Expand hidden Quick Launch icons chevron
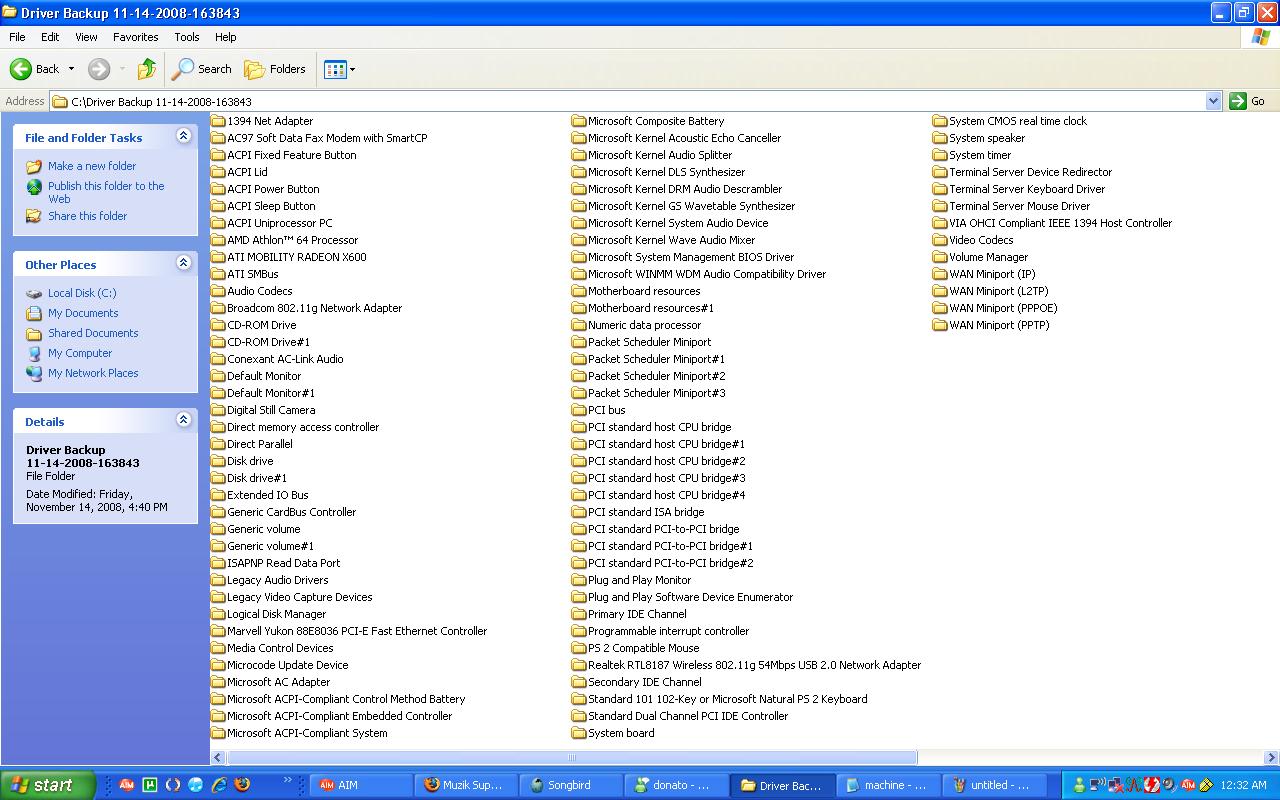 [x=287, y=780]
